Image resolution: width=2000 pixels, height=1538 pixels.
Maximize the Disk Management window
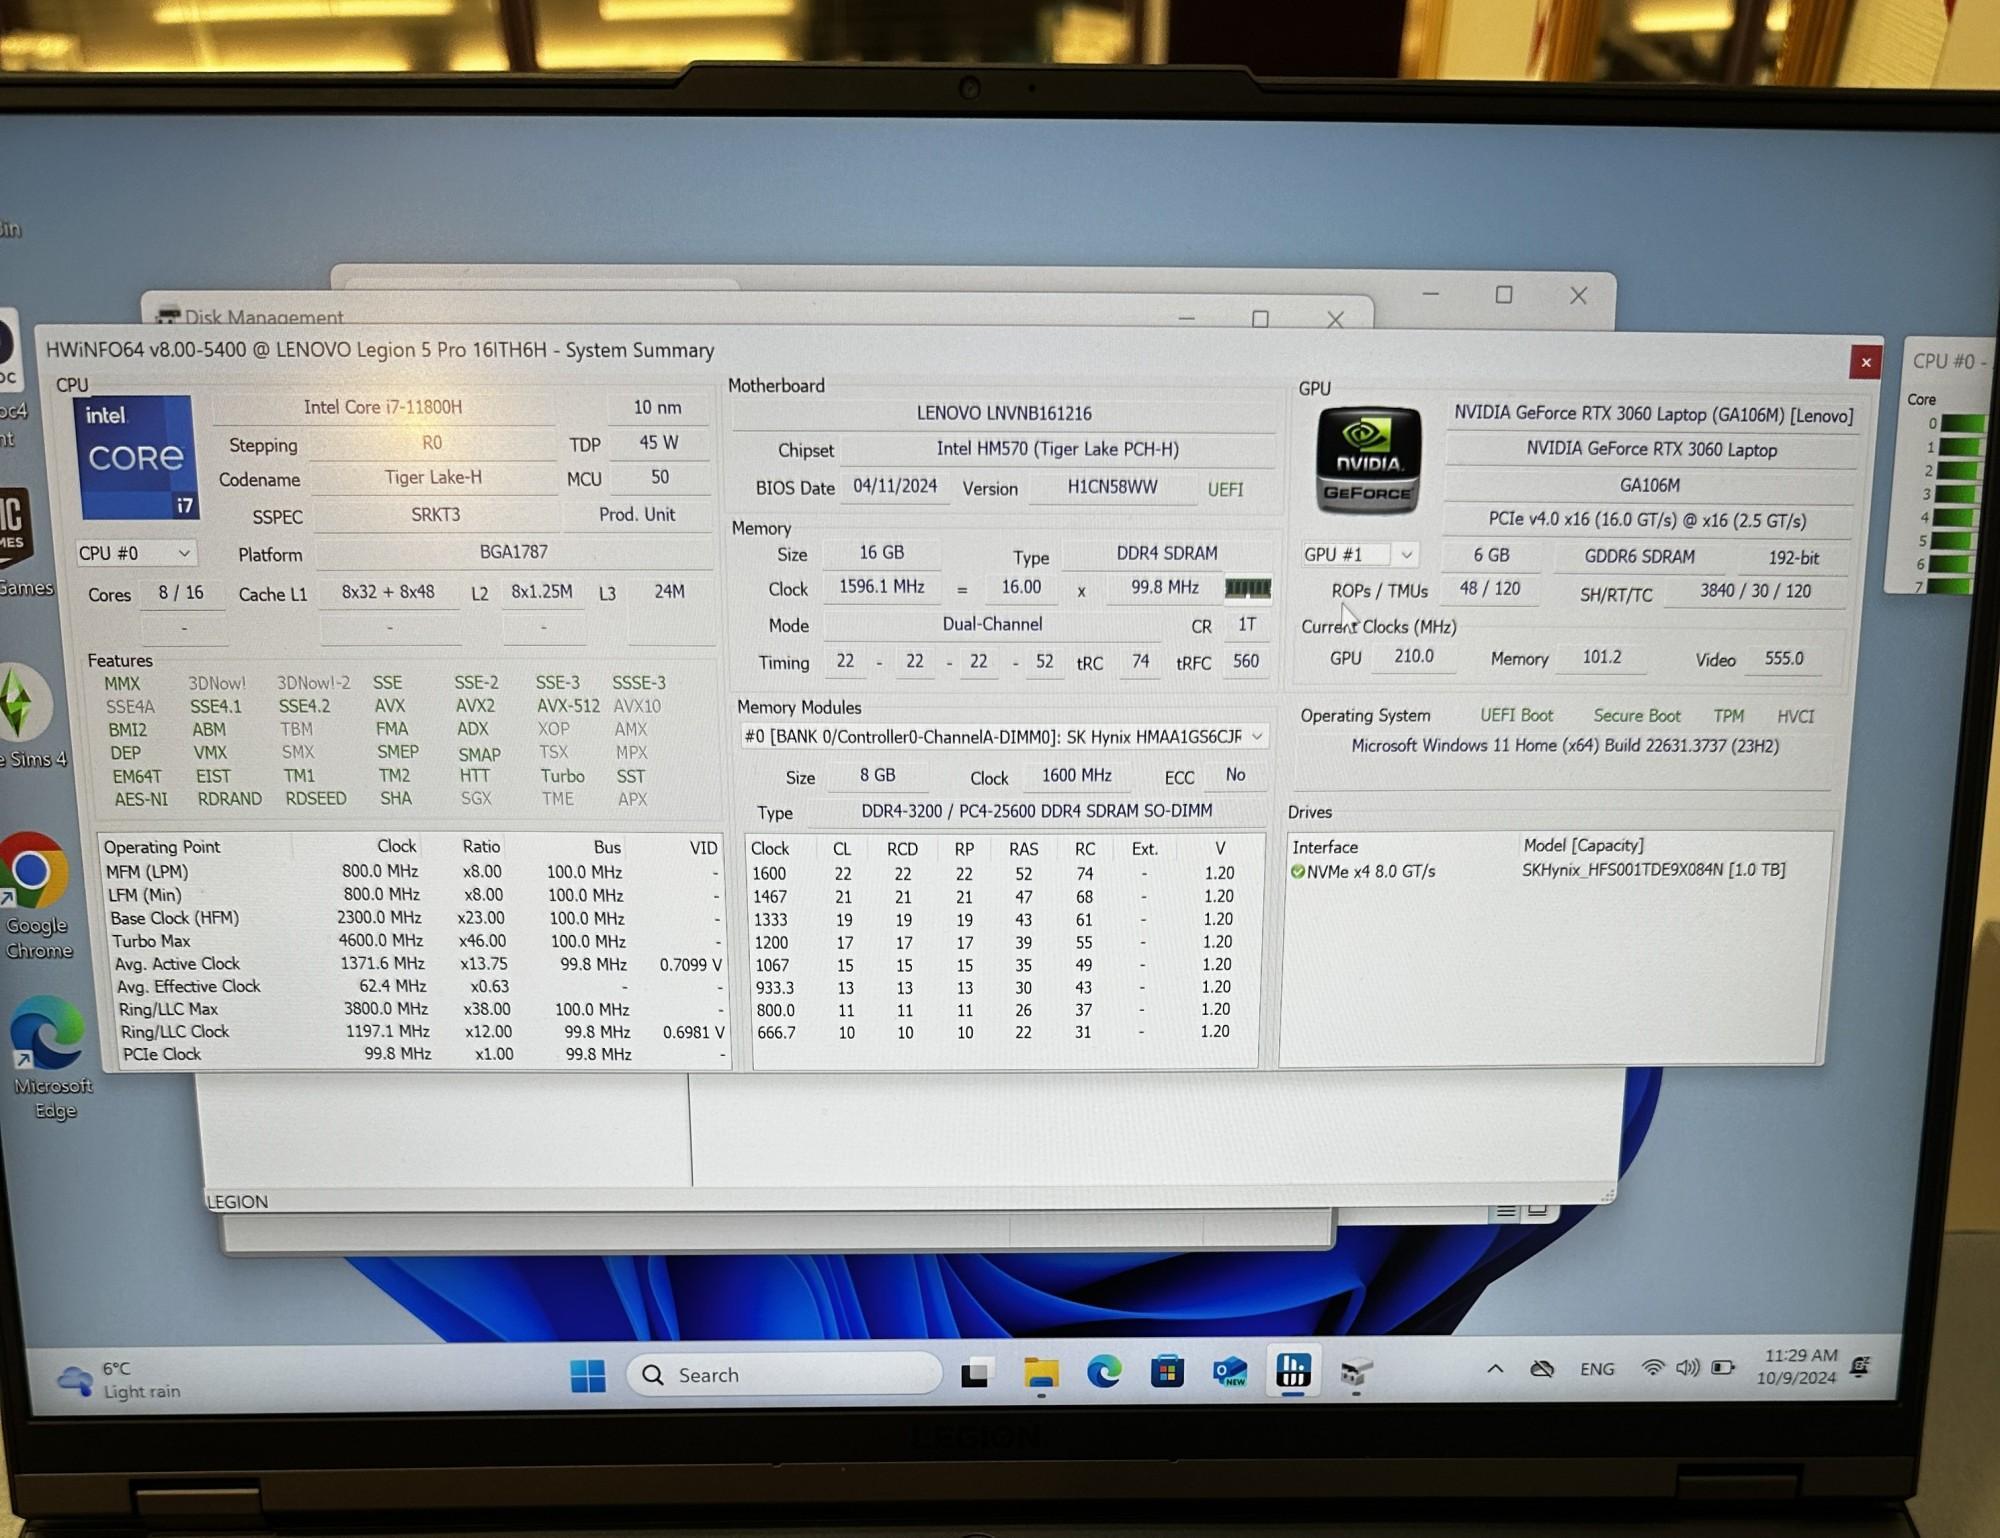click(x=1260, y=319)
